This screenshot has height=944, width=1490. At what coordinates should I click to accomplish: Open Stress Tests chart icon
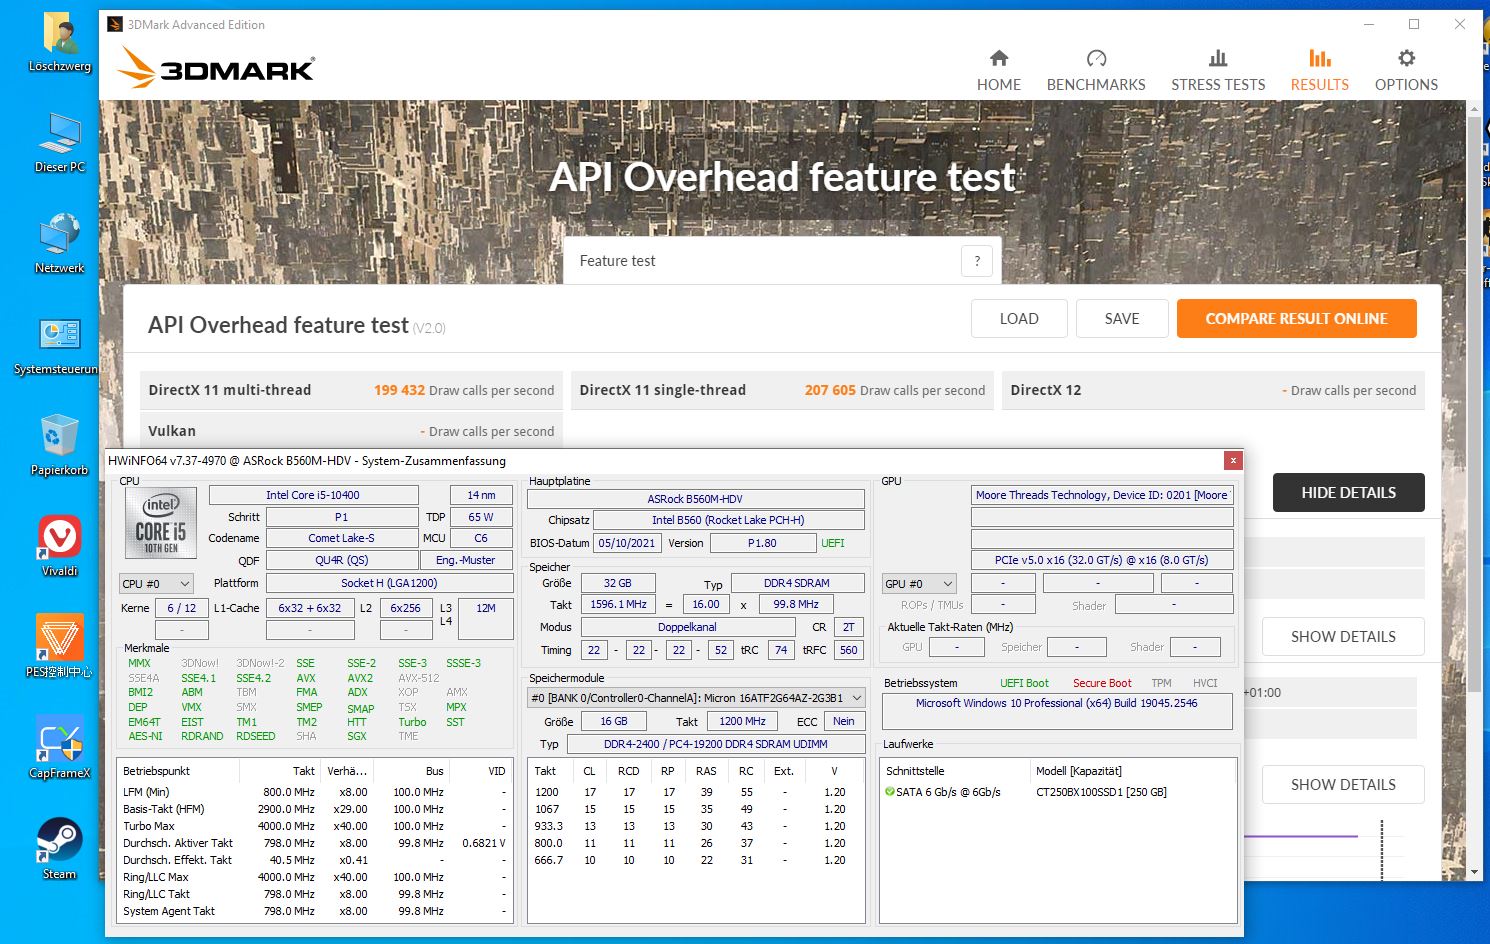pos(1217,59)
